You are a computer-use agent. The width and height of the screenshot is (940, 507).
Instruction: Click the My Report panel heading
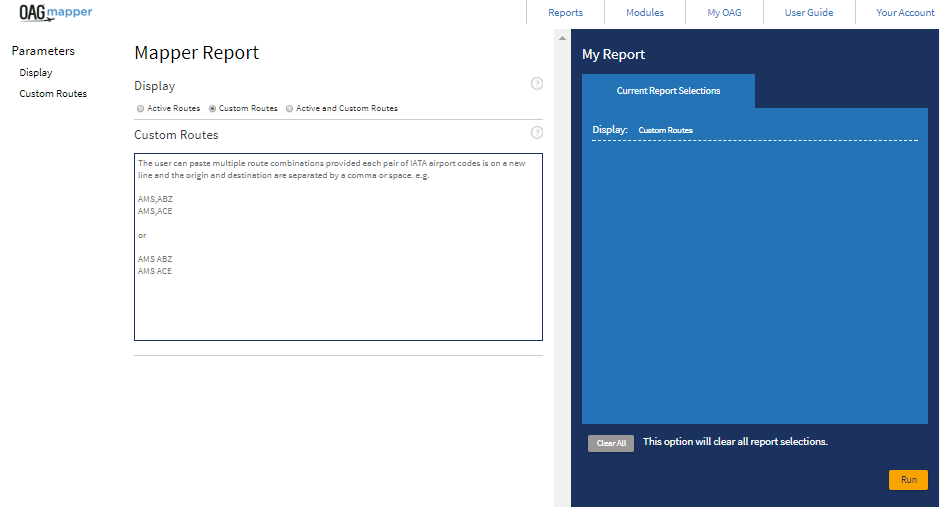[x=613, y=55]
